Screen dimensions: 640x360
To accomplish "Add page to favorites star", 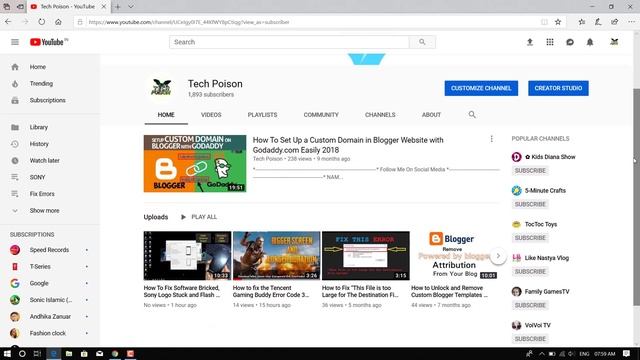I will pos(558,22).
